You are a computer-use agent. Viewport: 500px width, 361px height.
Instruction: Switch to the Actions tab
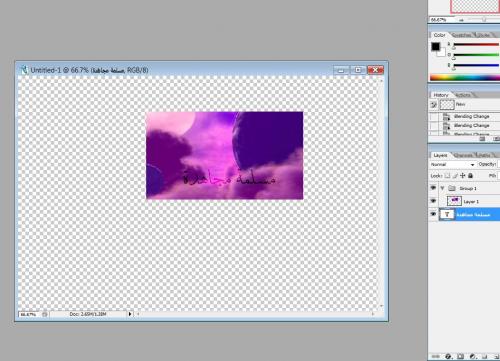click(x=463, y=95)
